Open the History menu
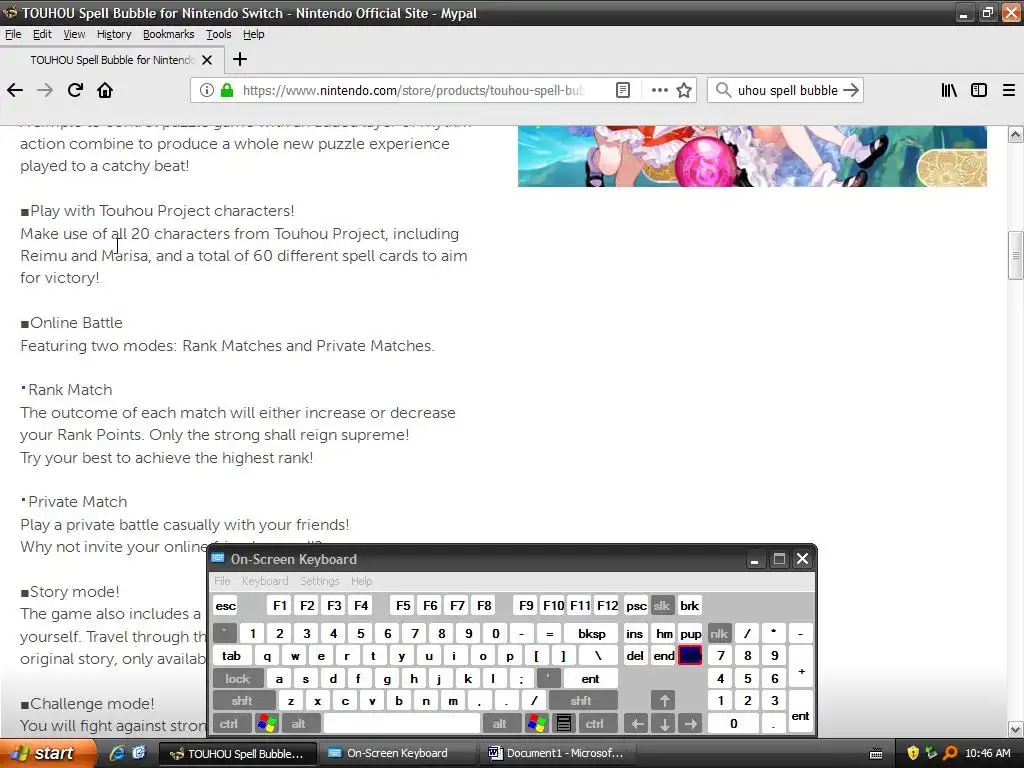1024x768 pixels. pos(114,34)
